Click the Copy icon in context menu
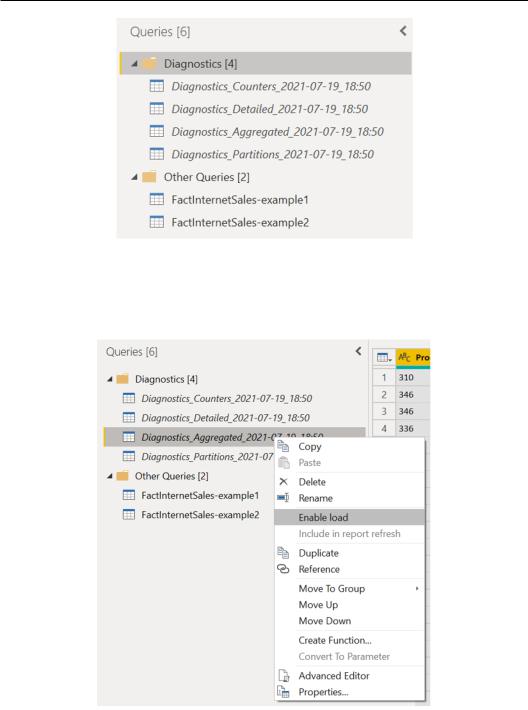This screenshot has height=710, width=528. (283, 446)
